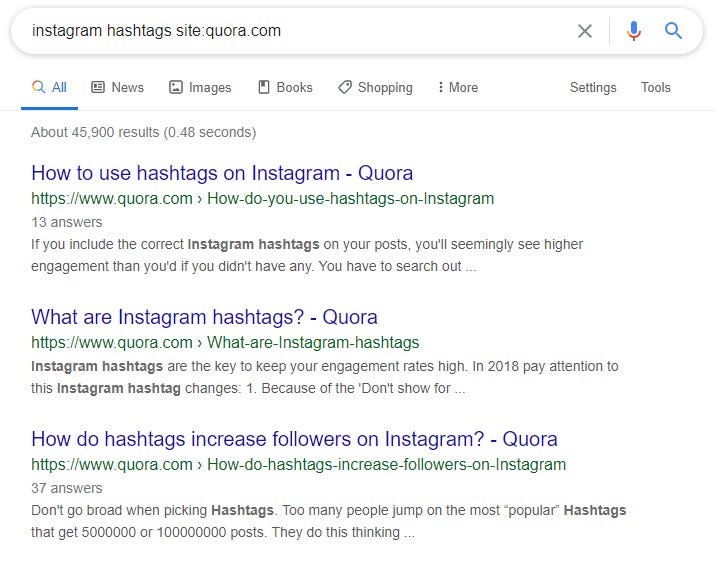Clear the search box with X icon

point(585,31)
